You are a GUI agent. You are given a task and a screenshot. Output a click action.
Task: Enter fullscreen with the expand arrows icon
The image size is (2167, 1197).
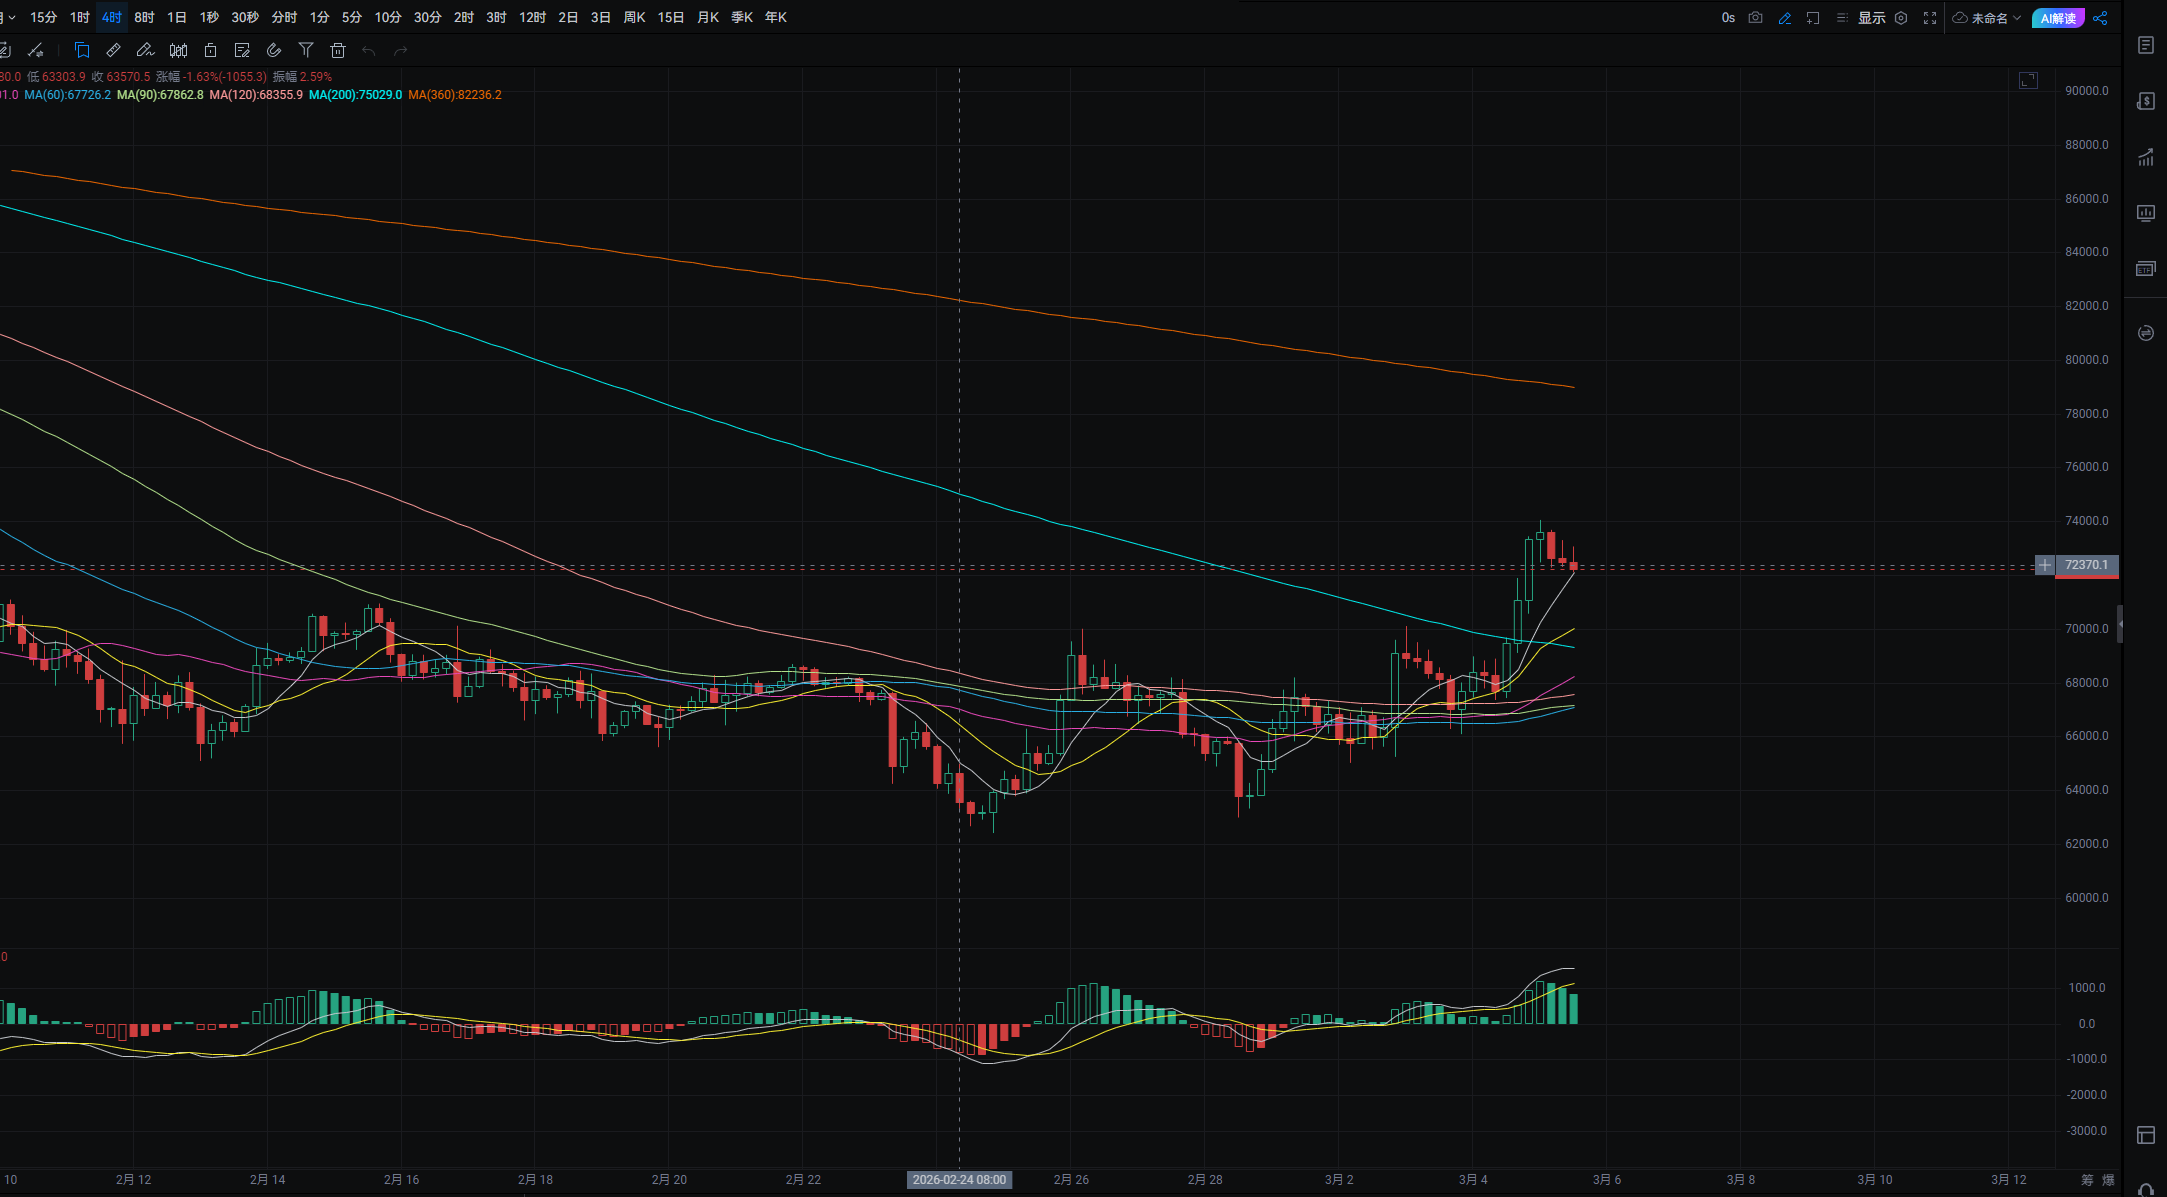(x=1930, y=18)
